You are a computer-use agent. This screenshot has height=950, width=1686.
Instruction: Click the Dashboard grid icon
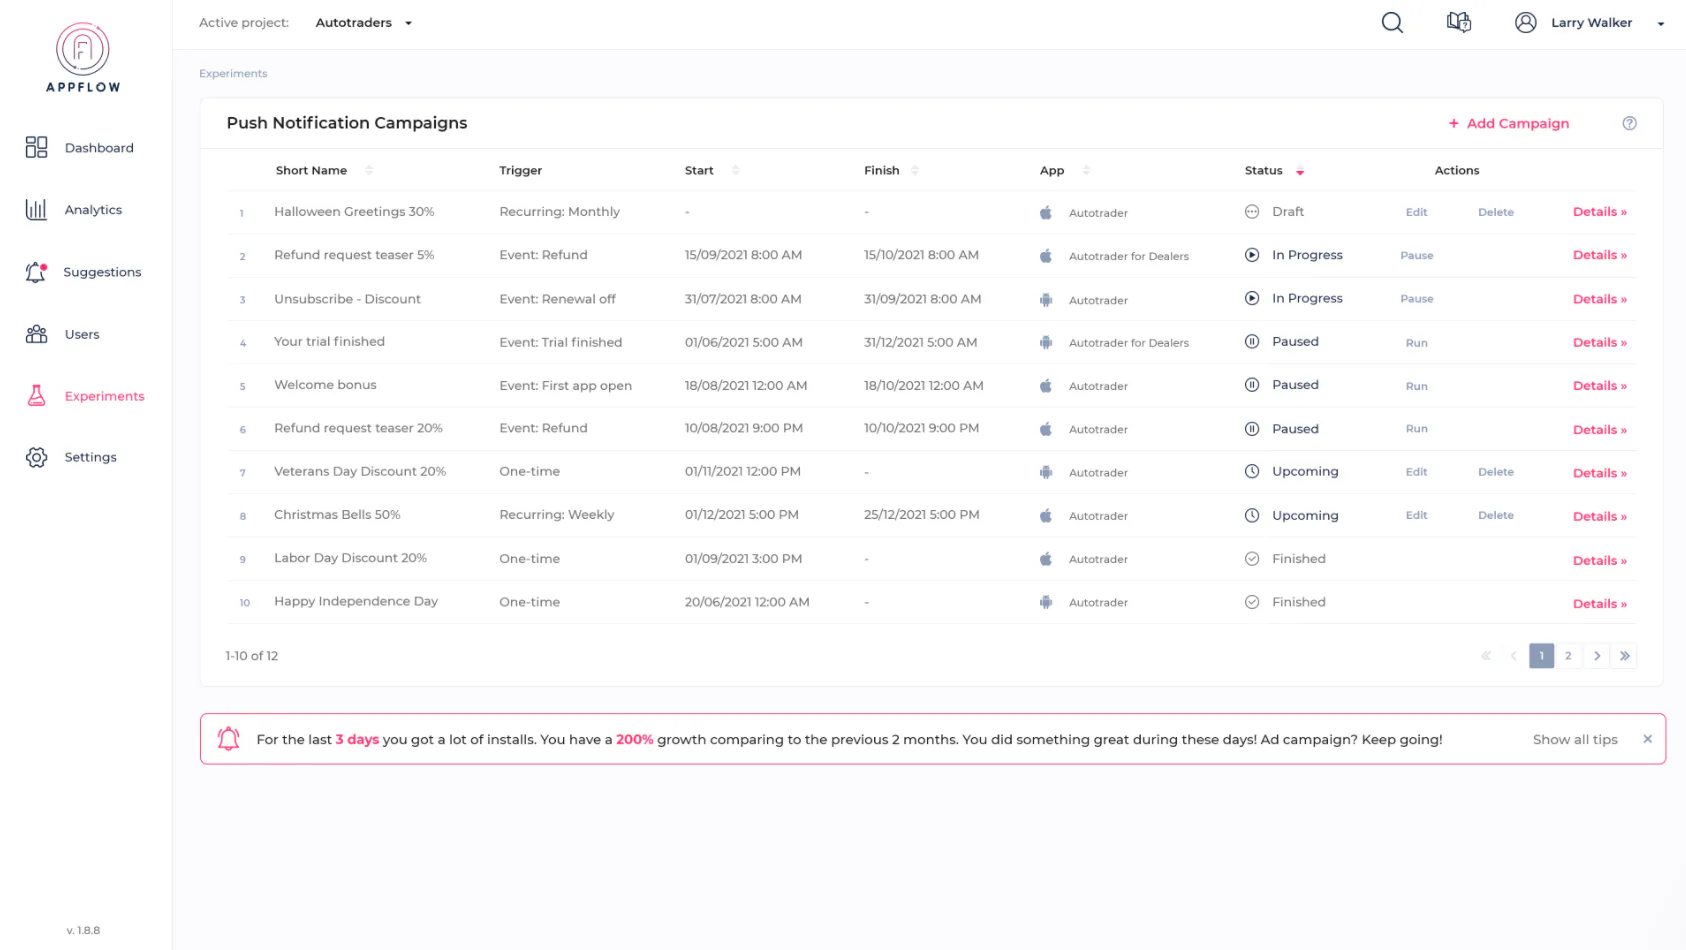pyautogui.click(x=36, y=147)
